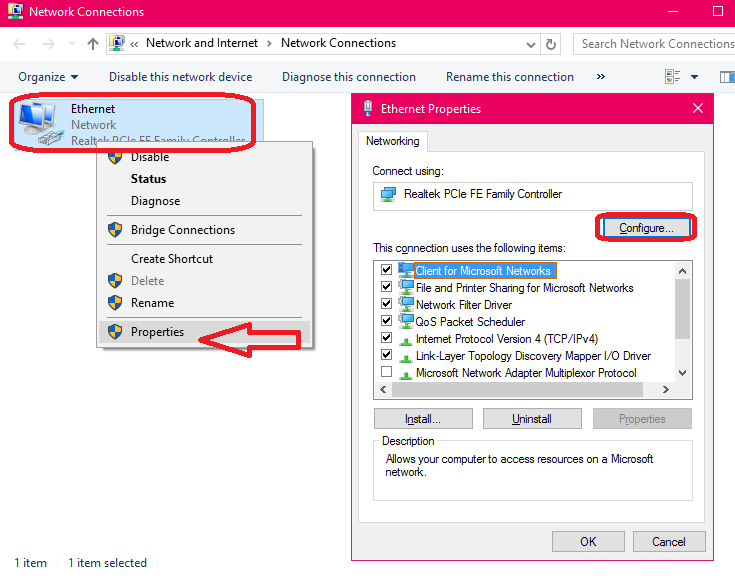Uncheck QoS Packet Scheduler
Screen dimensions: 735x586
pyautogui.click(x=386, y=321)
